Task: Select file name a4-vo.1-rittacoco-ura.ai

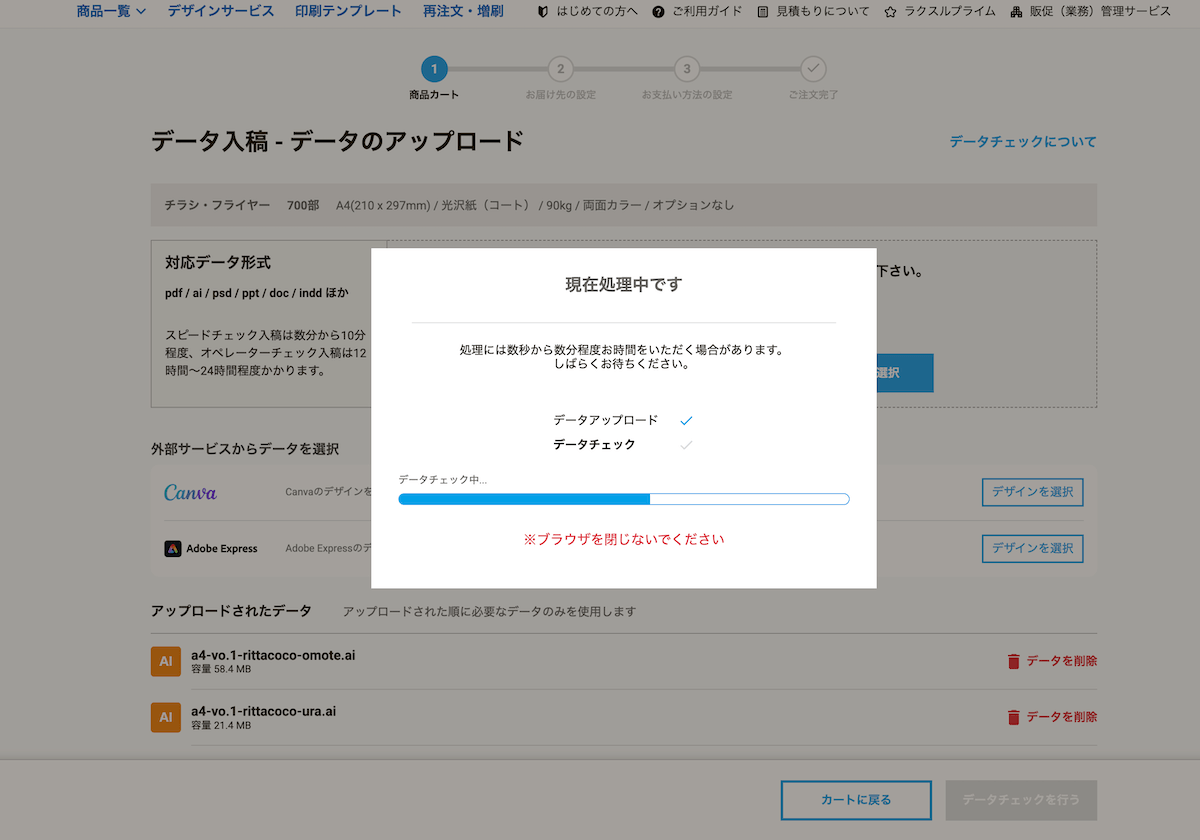Action: (263, 711)
